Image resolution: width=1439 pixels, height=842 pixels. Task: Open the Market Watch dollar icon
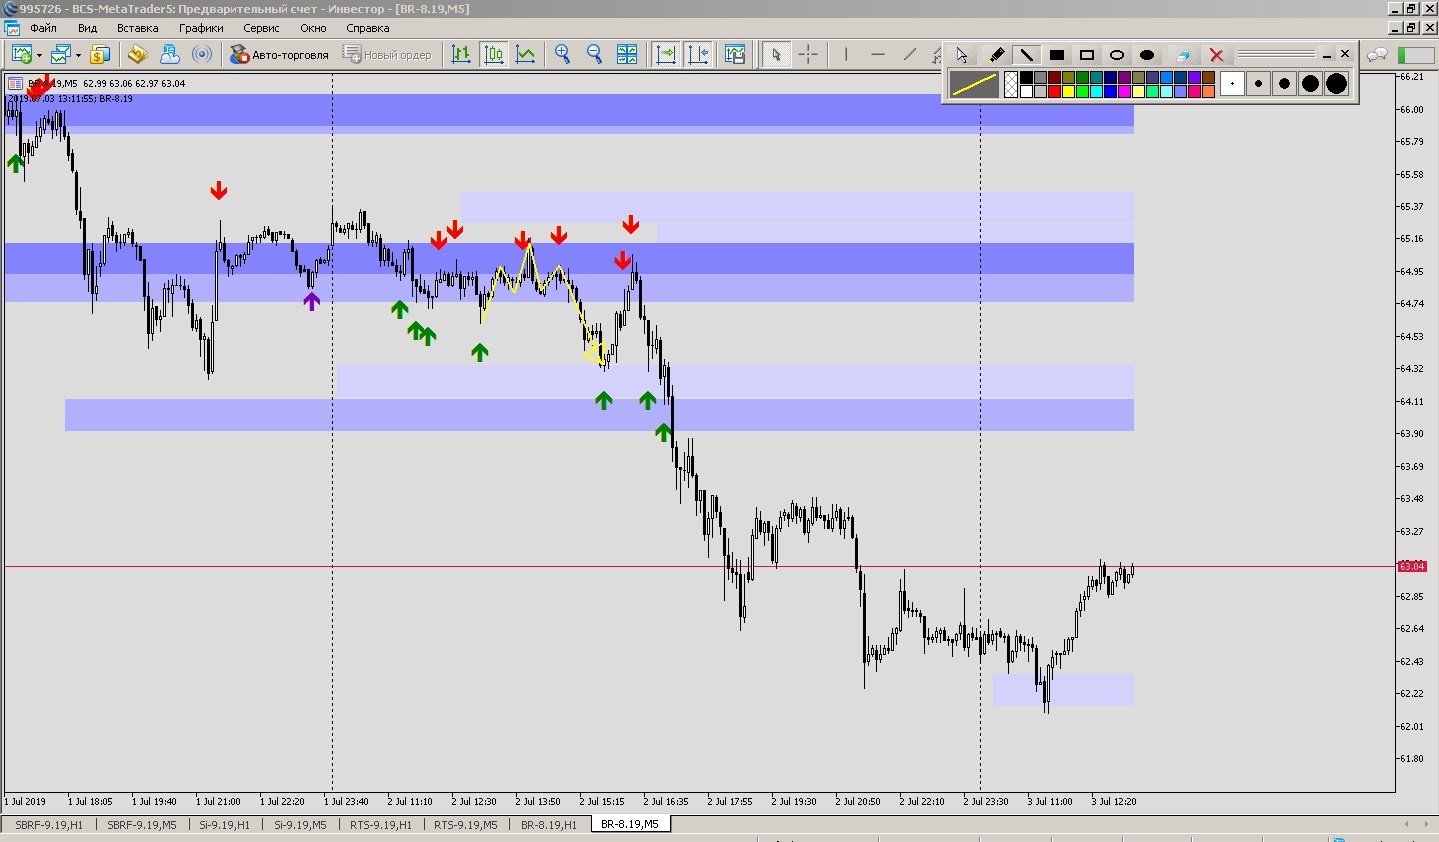(100, 54)
